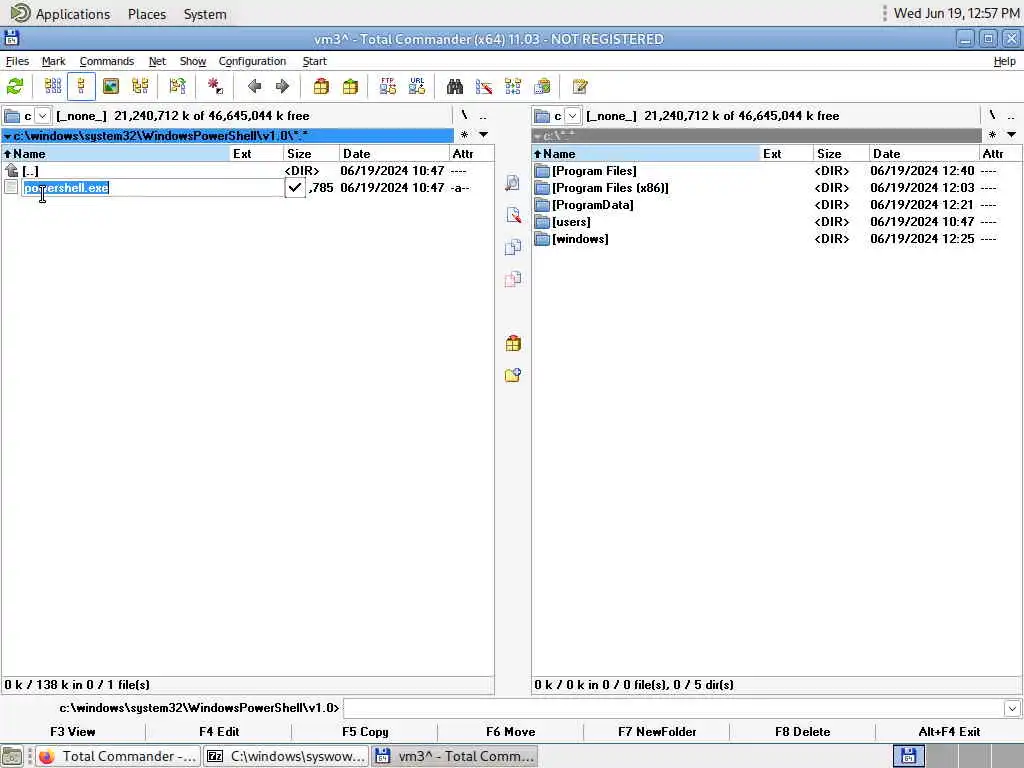Open the Net menu

(157, 61)
